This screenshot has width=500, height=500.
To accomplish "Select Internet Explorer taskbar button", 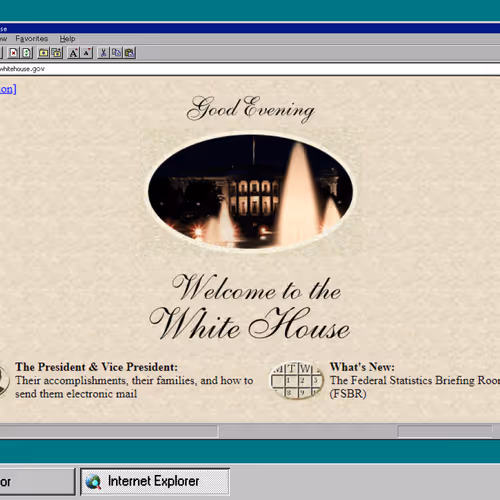I will (x=155, y=482).
